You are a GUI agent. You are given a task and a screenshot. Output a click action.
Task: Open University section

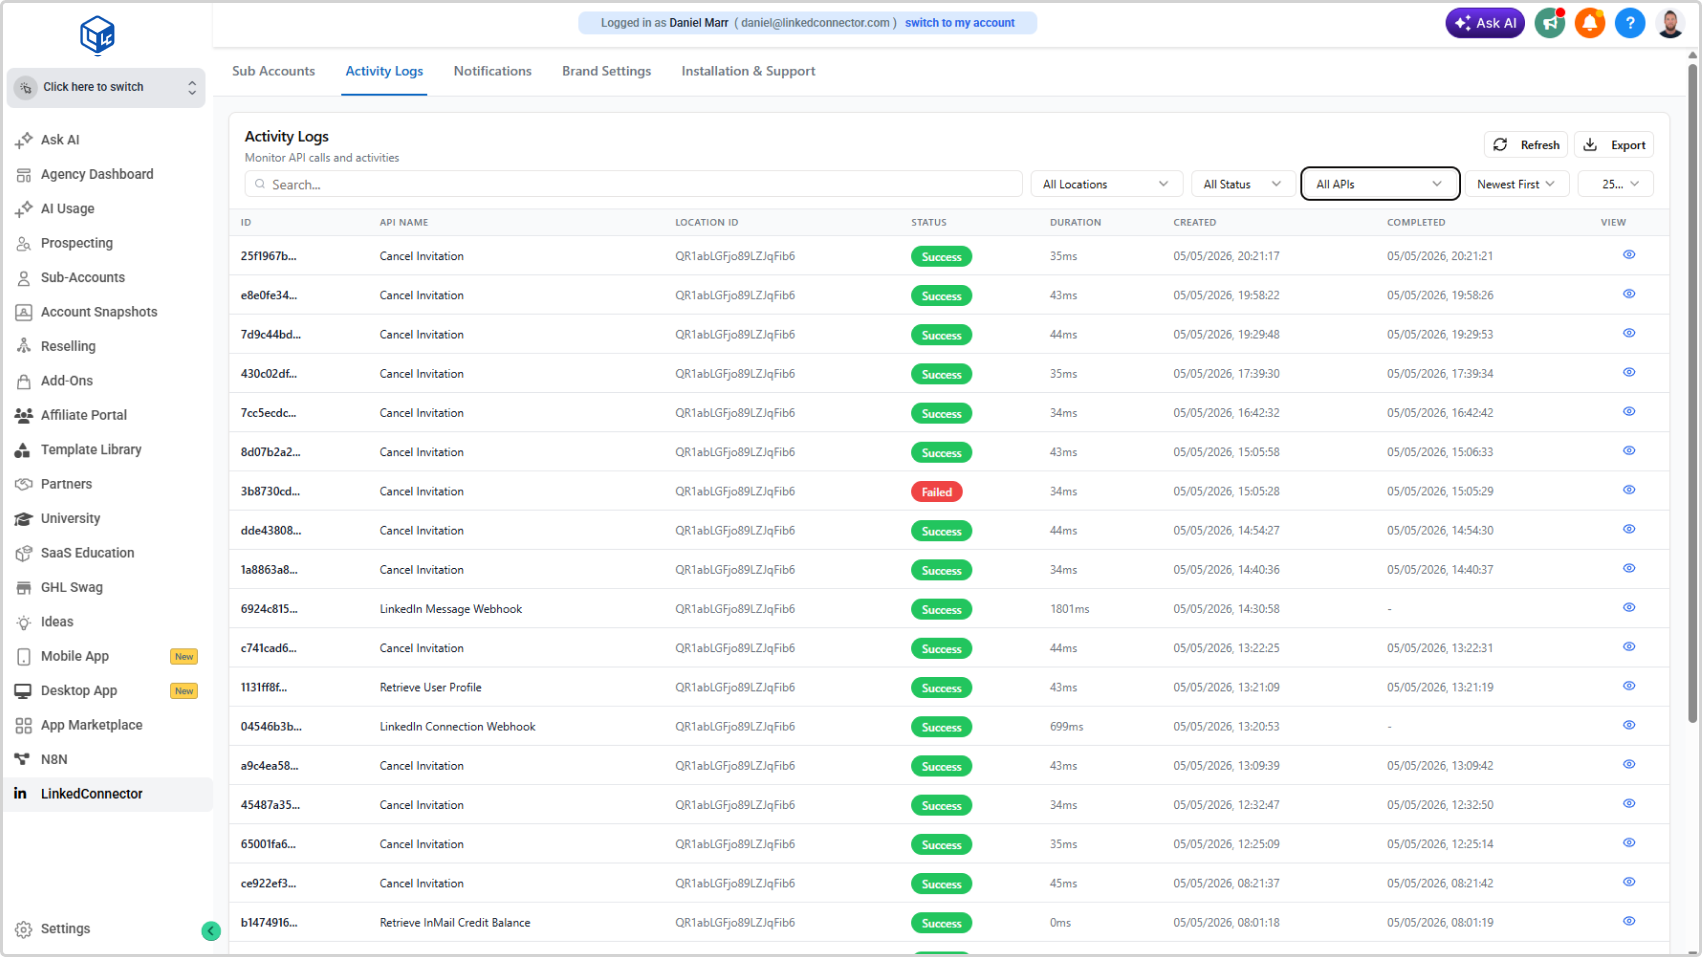tap(70, 519)
